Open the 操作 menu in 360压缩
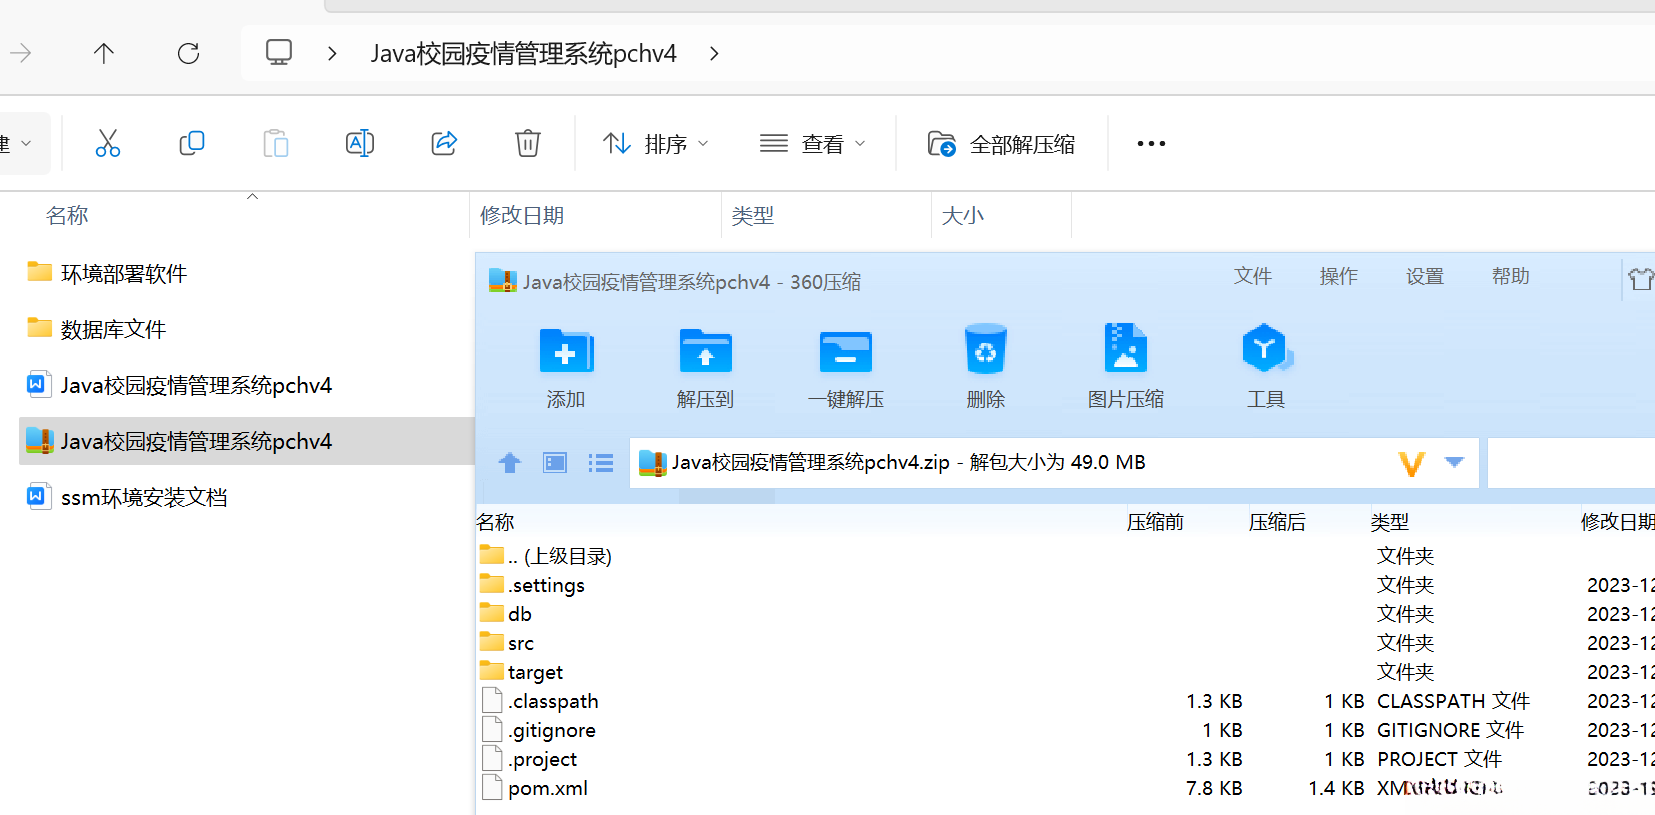Screen dimensions: 1655x815 1338,276
